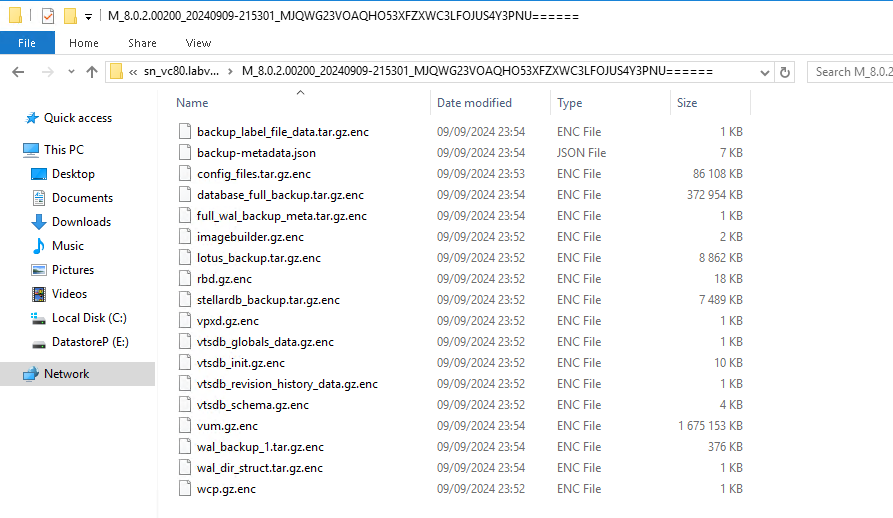Viewport: 893px width, 518px height.
Task: Click the file icon of imagebuilder.gz.enc
Action: tap(185, 237)
